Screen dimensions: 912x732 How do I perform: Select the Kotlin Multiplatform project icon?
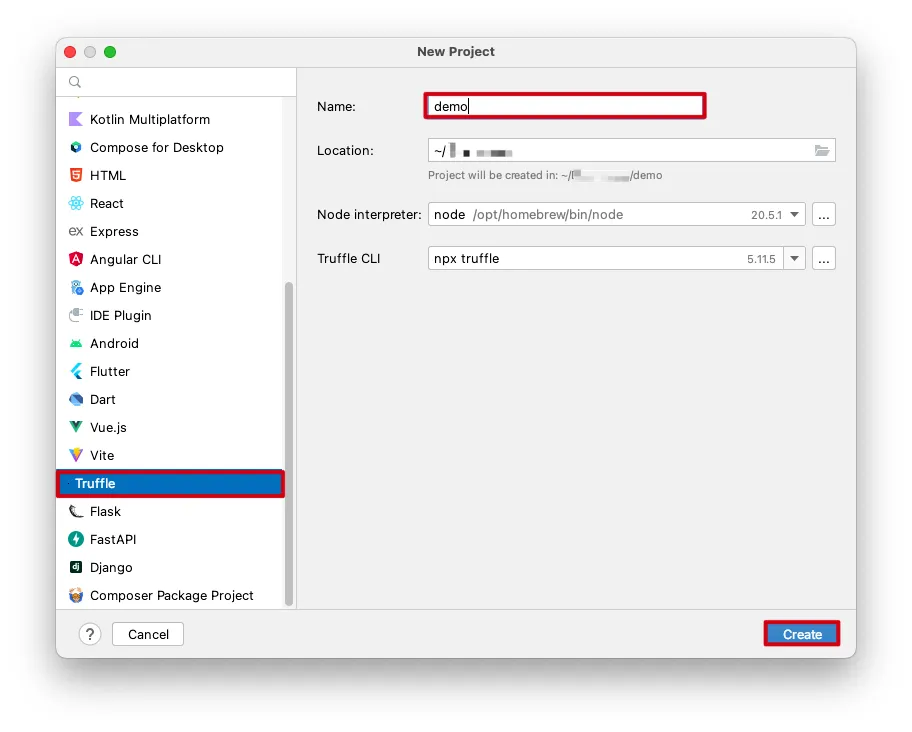[76, 119]
